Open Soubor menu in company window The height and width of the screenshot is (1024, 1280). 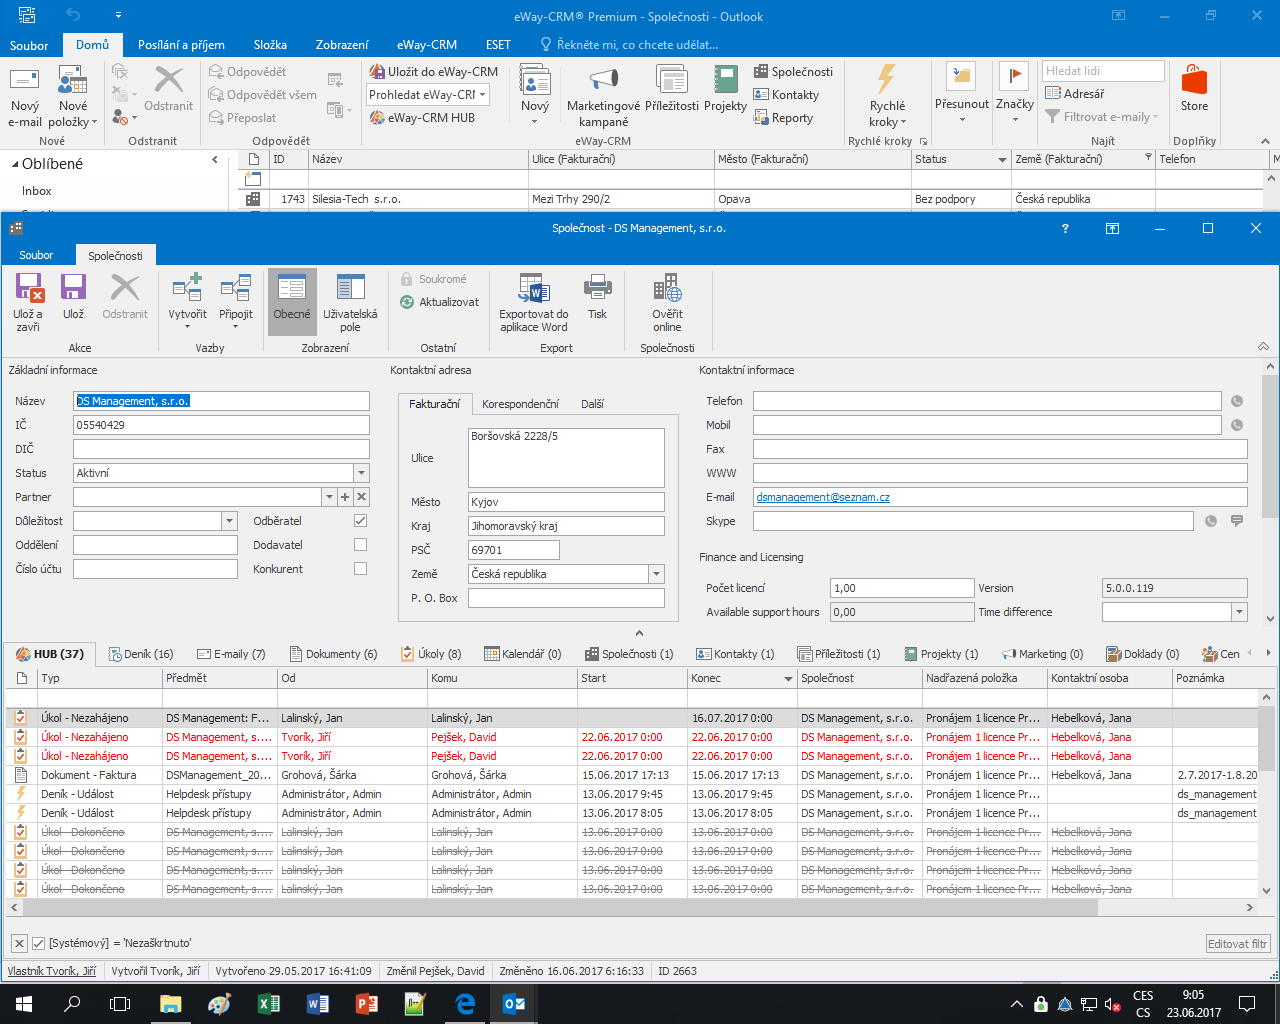[x=36, y=256]
